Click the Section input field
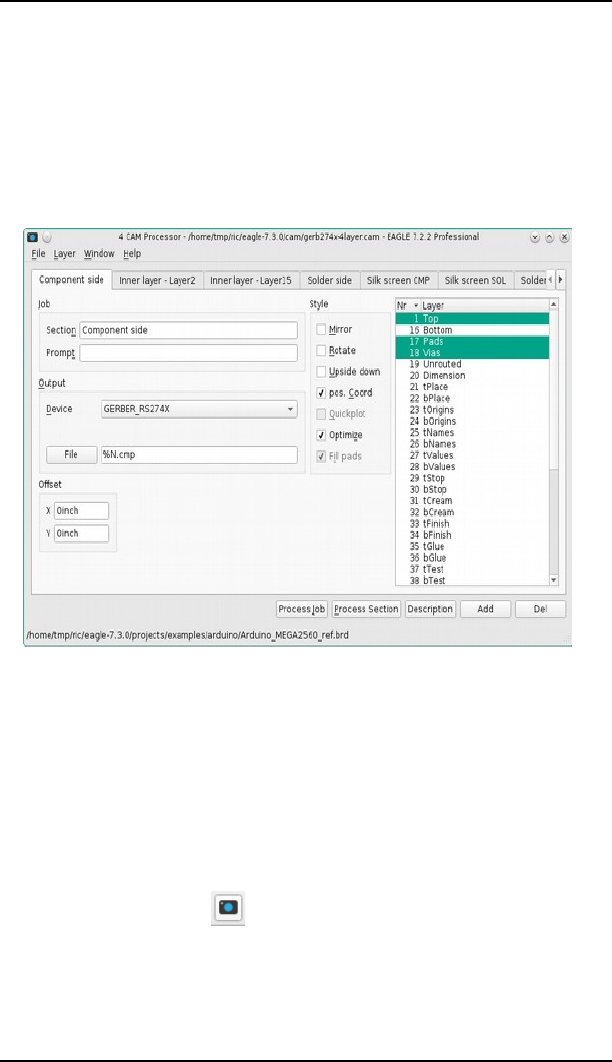The width and height of the screenshot is (612, 1062). pos(188,330)
